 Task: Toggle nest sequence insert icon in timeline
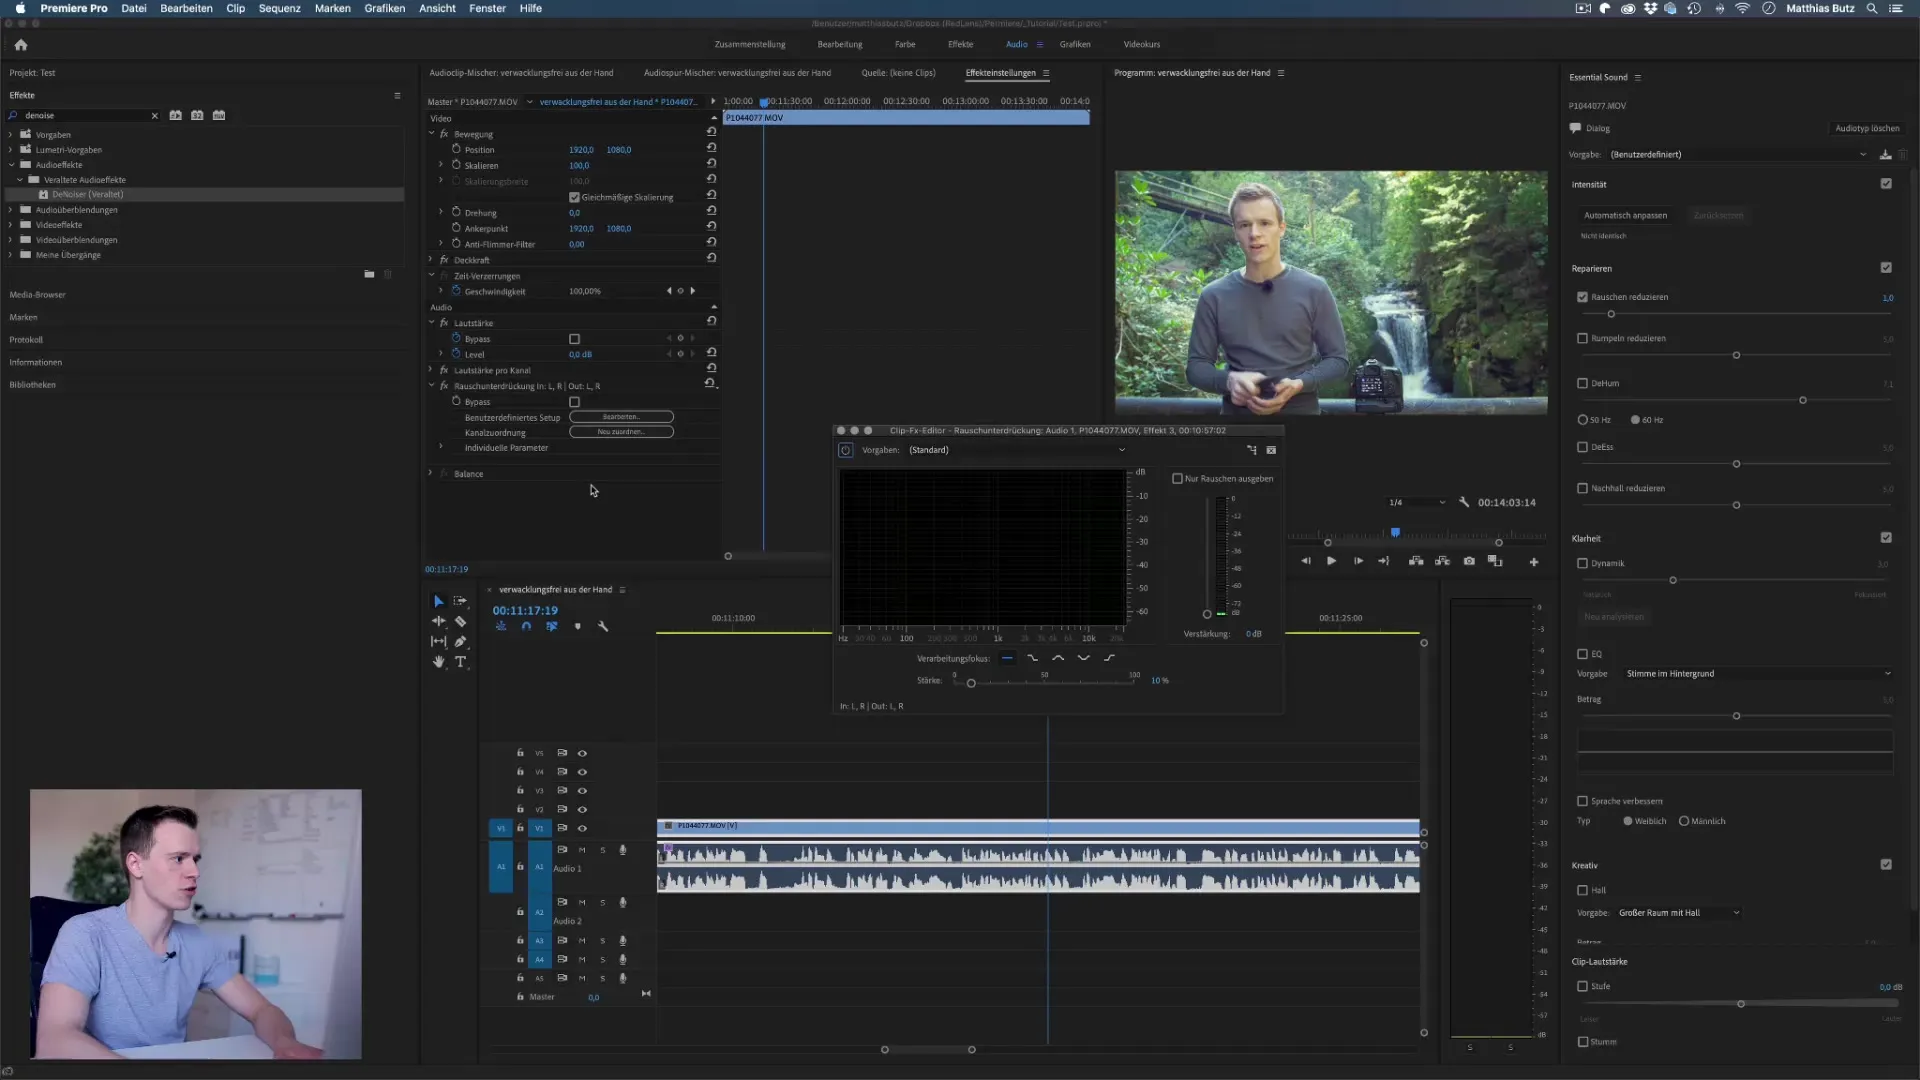tap(501, 626)
